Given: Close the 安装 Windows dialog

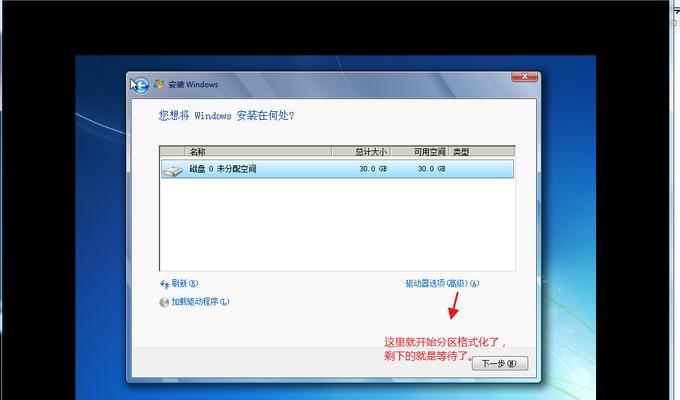Looking at the screenshot, I should (524, 76).
